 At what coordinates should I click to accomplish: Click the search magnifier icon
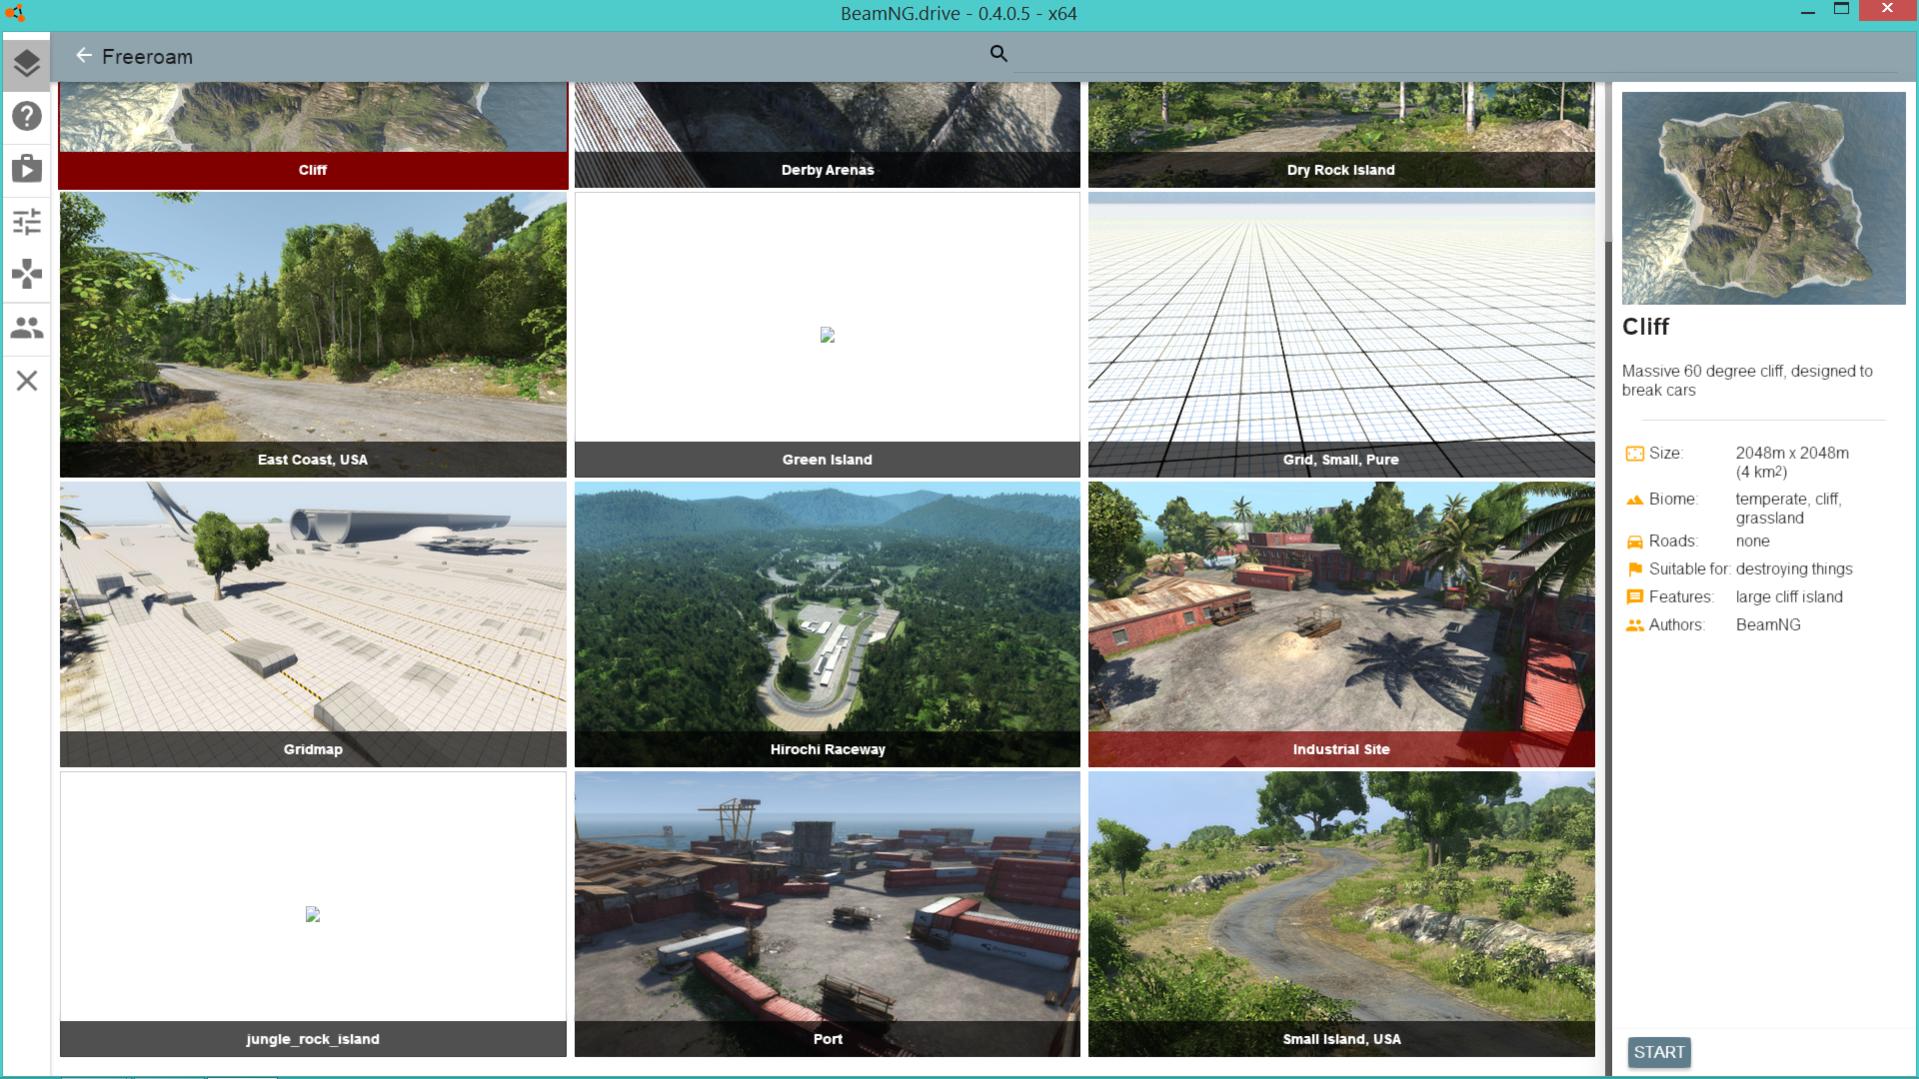coord(998,54)
